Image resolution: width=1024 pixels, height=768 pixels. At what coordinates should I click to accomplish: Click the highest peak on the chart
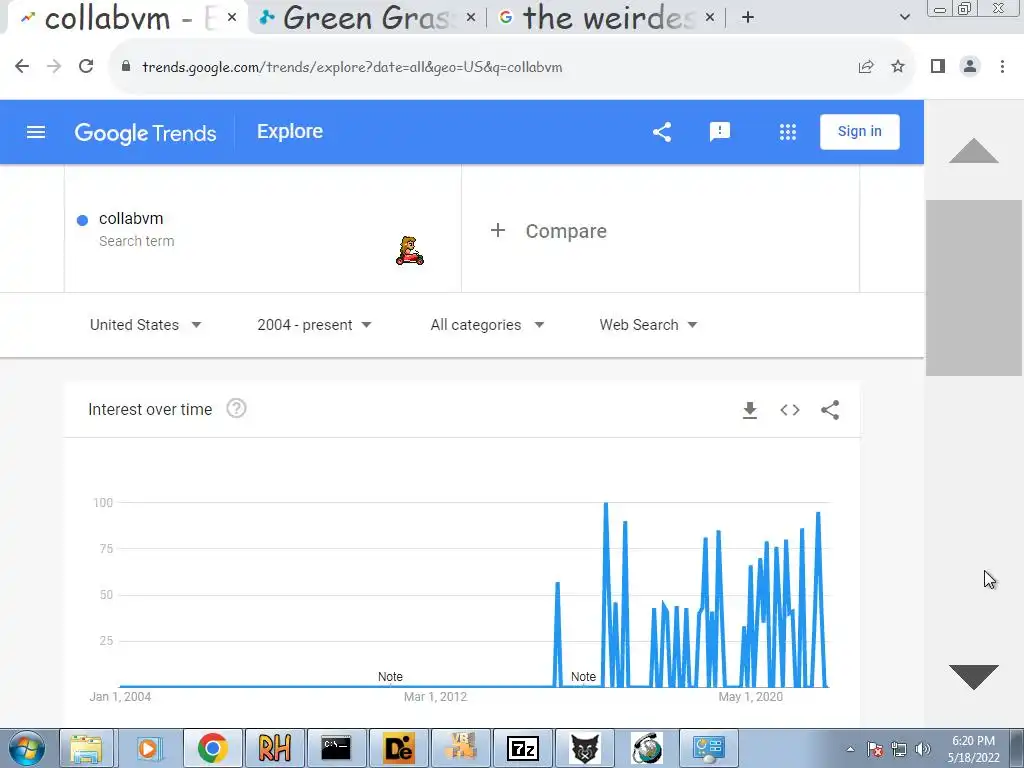tap(606, 505)
